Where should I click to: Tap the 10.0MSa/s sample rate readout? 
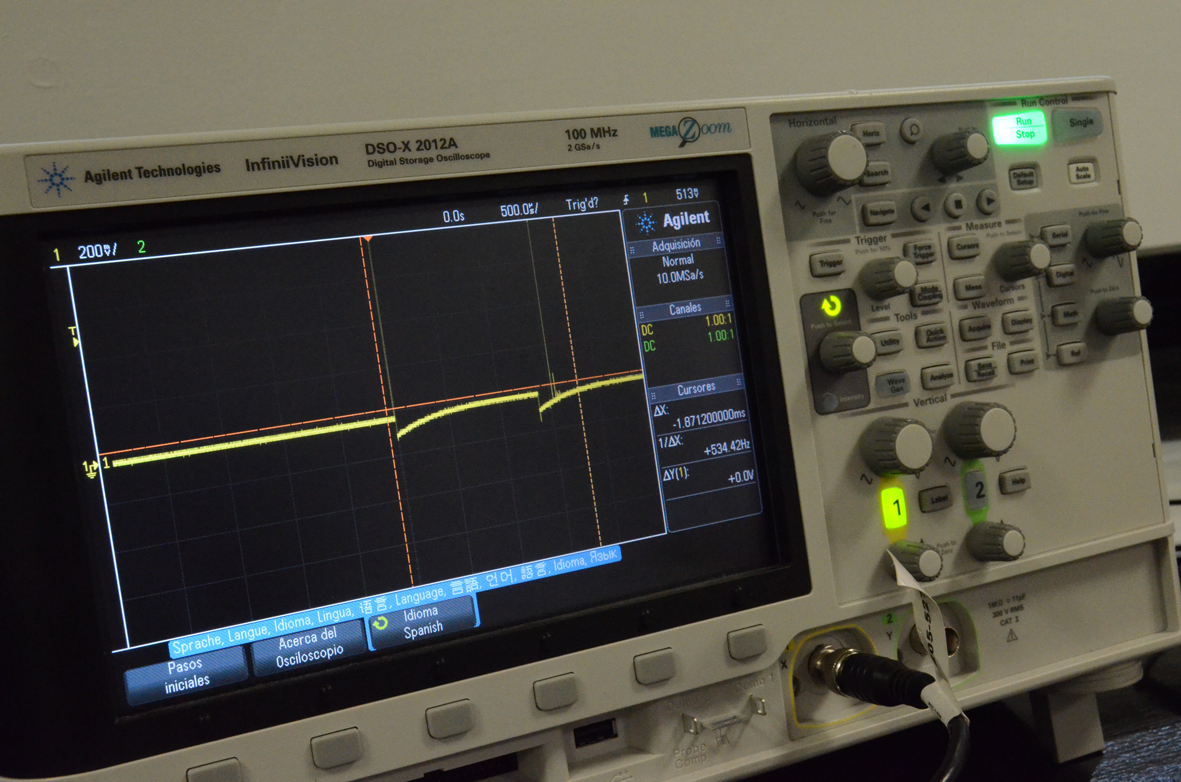[x=679, y=276]
